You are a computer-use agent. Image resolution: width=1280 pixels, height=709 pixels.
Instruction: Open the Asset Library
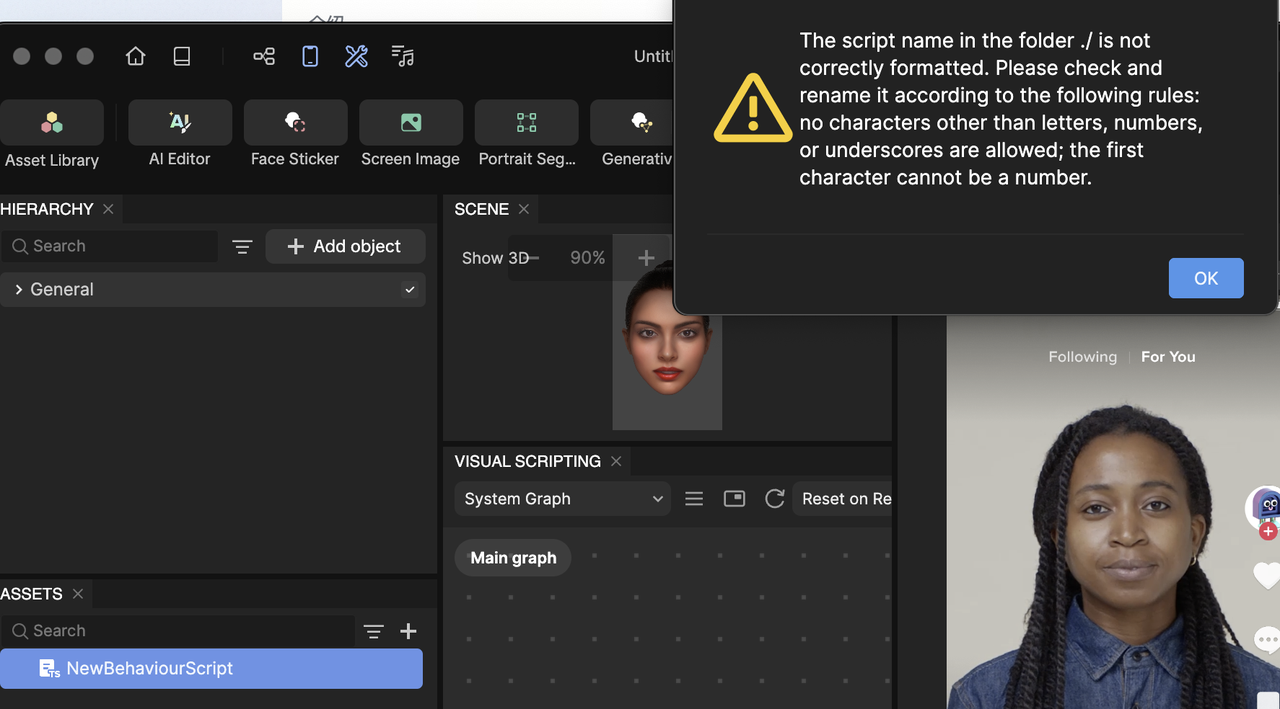click(x=52, y=135)
